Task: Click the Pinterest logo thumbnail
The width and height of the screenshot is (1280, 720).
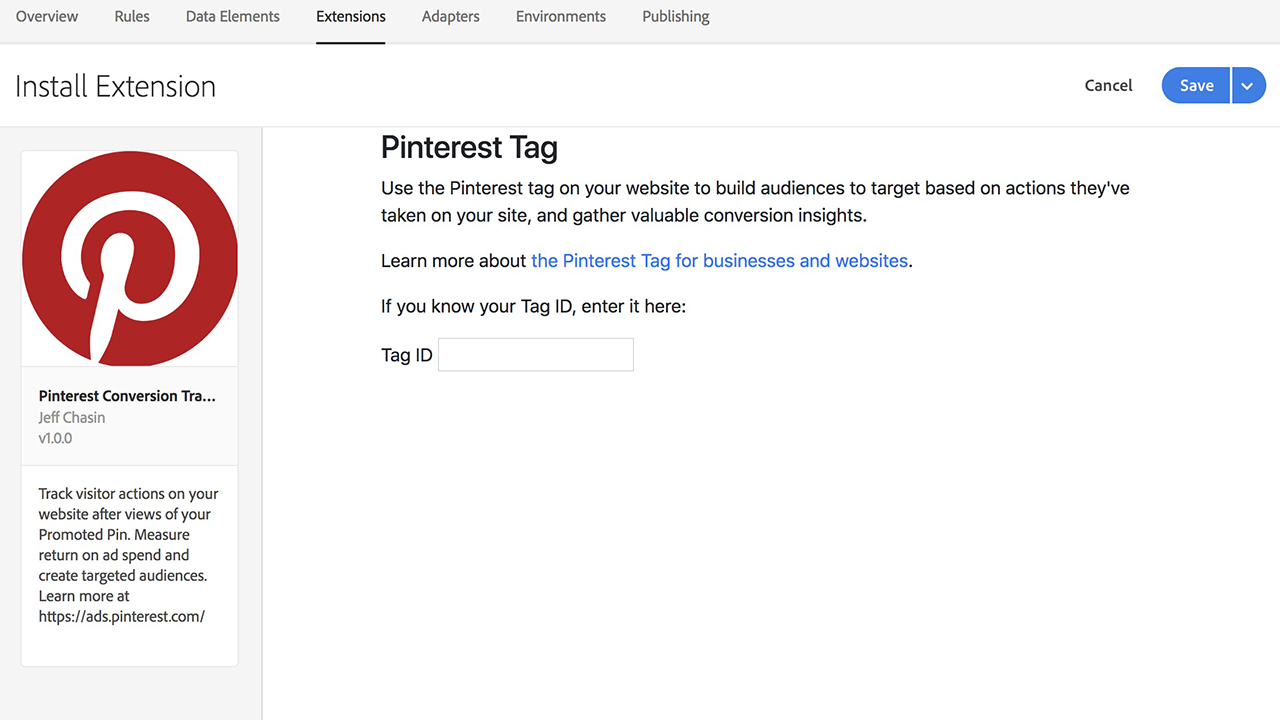Action: [x=129, y=258]
